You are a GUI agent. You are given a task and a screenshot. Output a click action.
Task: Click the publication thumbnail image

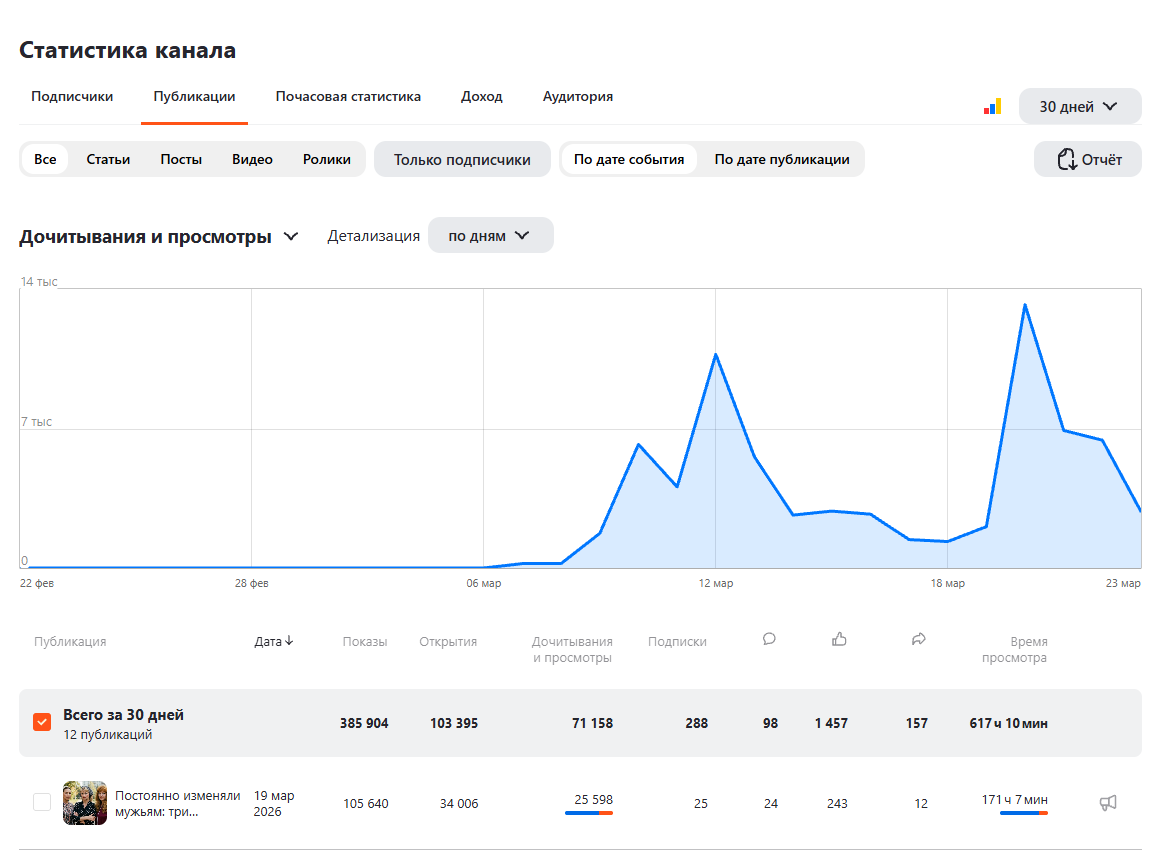click(x=85, y=802)
